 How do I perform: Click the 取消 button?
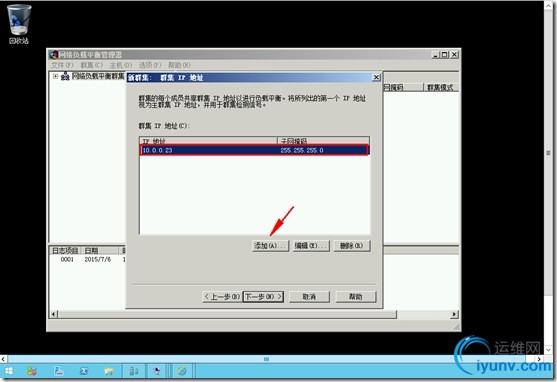309,297
